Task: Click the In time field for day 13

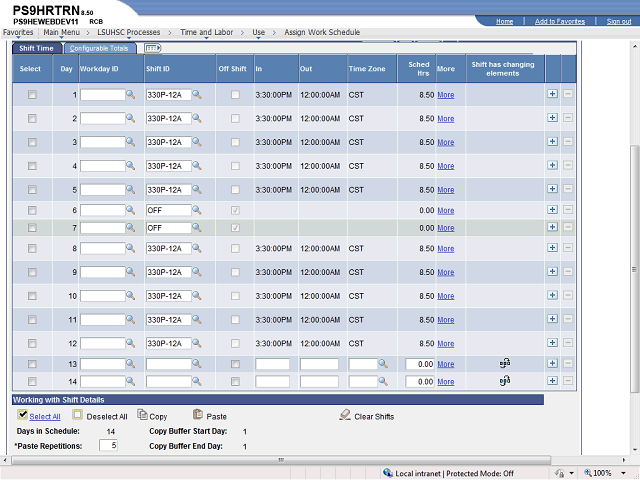Action: [273, 364]
